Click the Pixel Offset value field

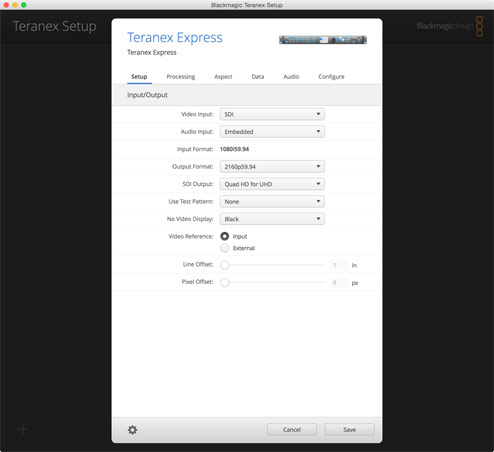coord(339,283)
